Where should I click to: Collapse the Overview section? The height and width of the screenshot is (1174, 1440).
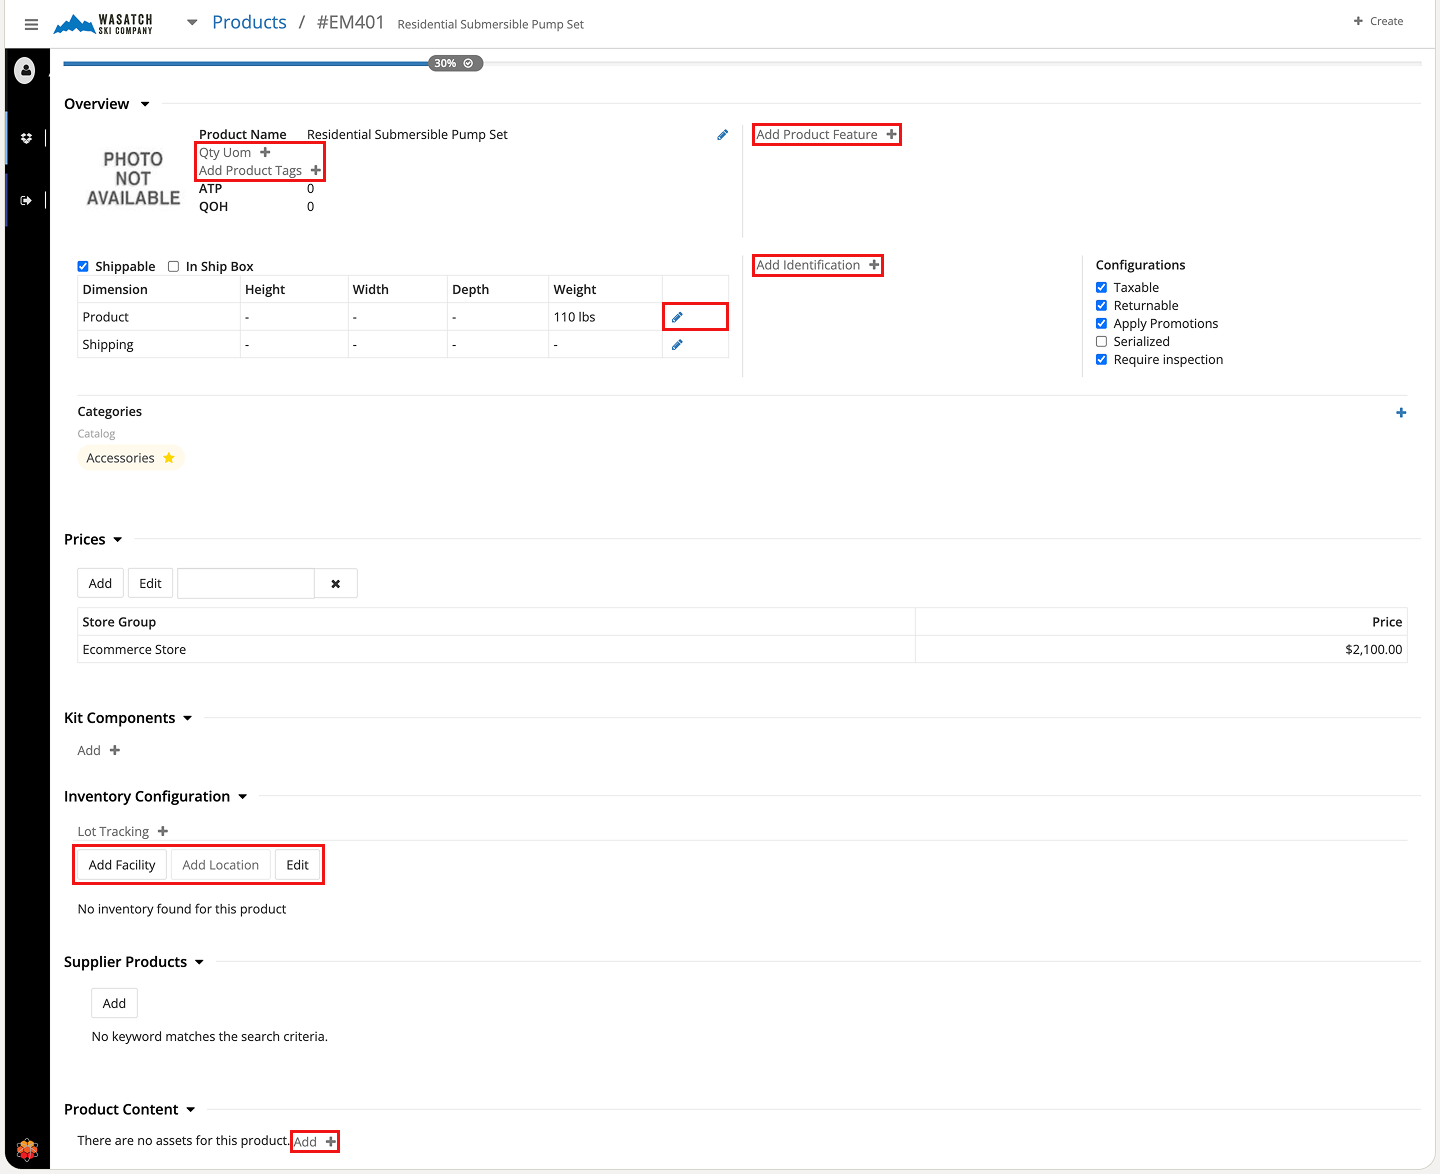point(145,105)
